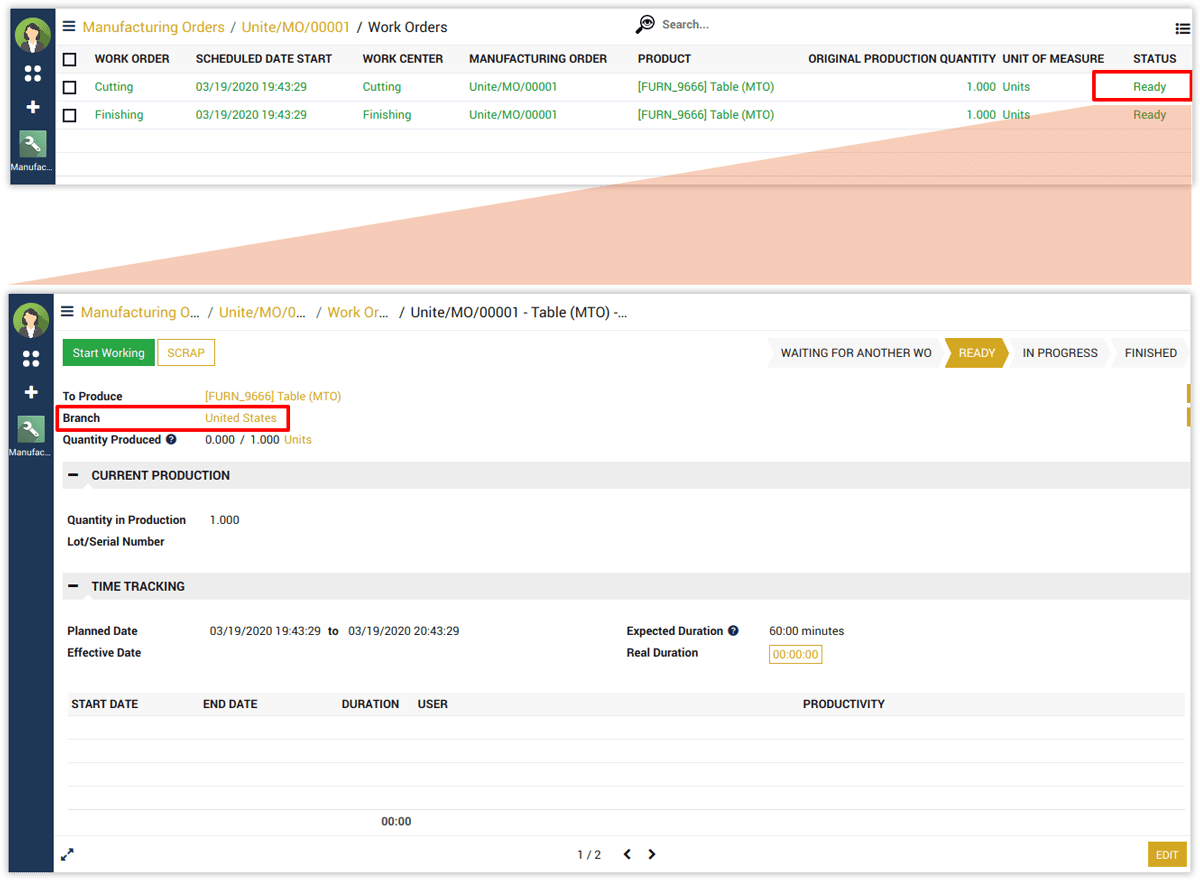Screen dimensions: 1200x880
Task: Collapse the Time Tracking section
Action: (x=73, y=586)
